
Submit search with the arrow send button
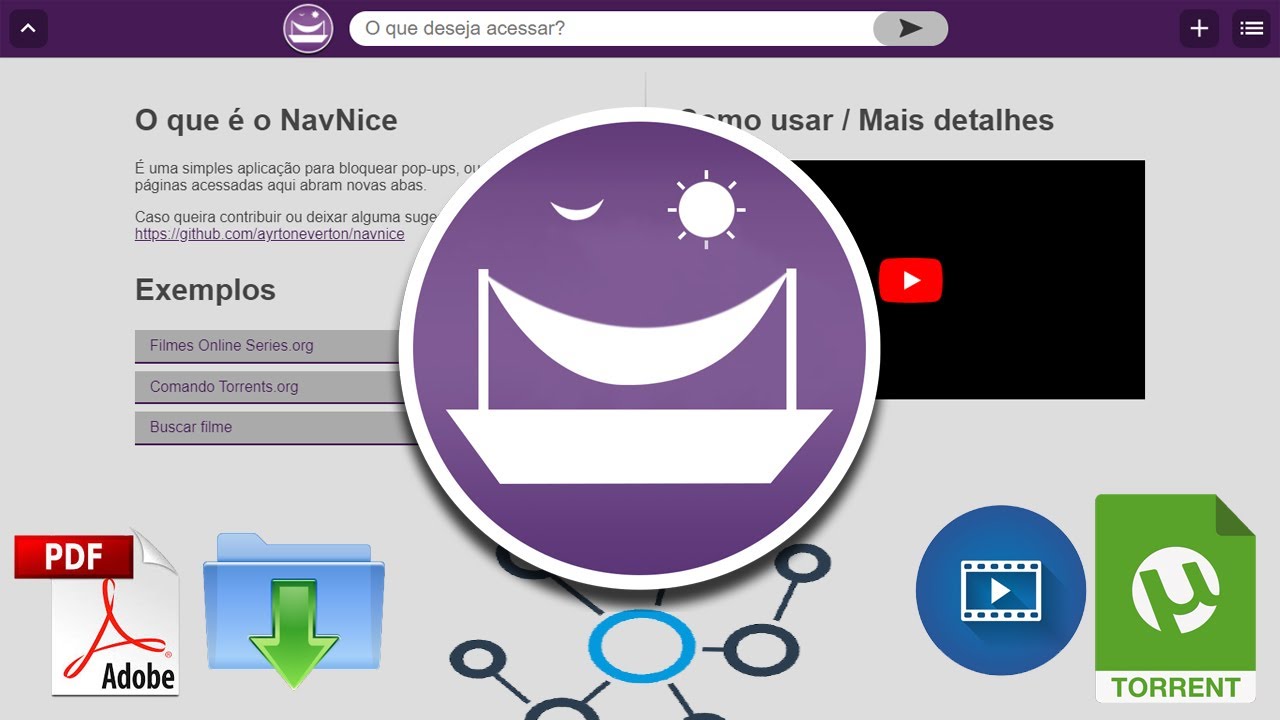[x=910, y=28]
